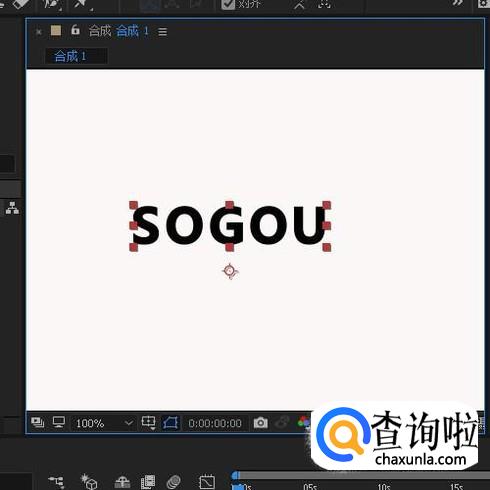This screenshot has height=490, width=490.
Task: Open the graph editor icon
Action: [207, 481]
